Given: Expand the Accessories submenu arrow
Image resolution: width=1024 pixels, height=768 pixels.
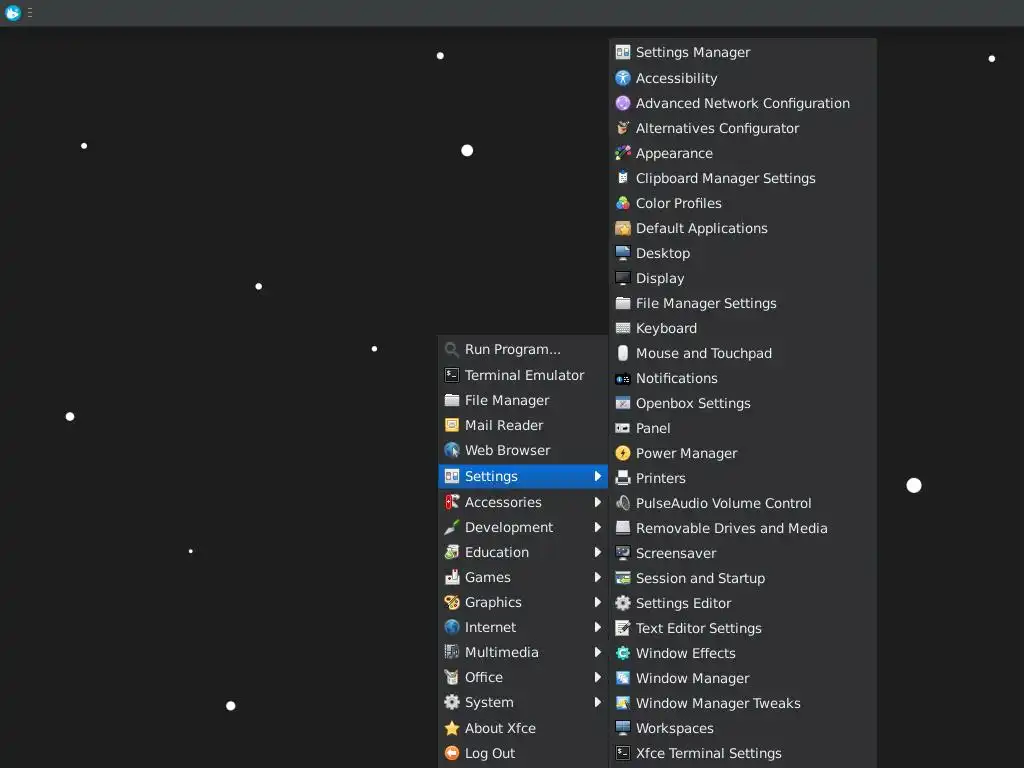Looking at the screenshot, I should [597, 502].
